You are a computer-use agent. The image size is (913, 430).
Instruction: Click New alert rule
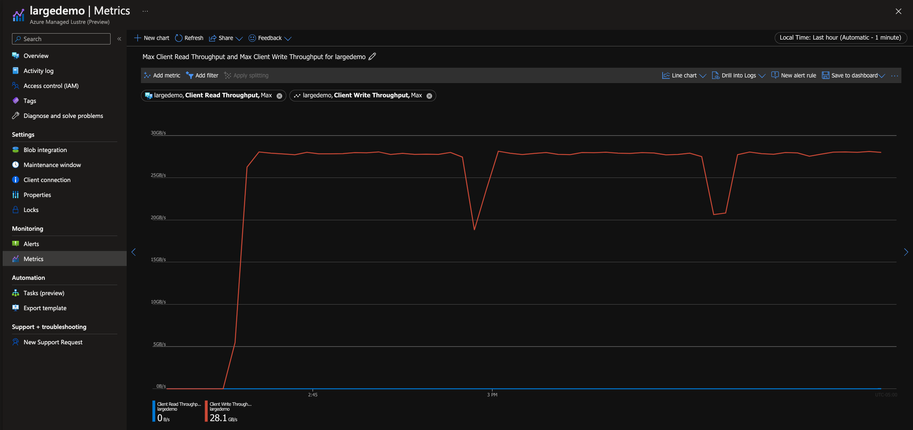click(793, 76)
